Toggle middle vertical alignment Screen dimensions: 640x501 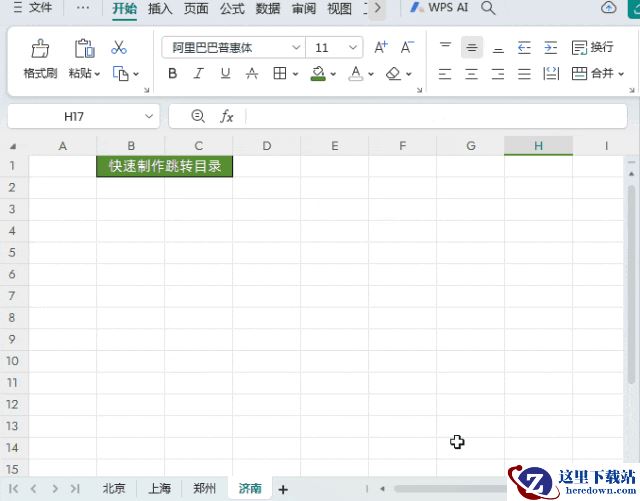pyautogui.click(x=472, y=47)
